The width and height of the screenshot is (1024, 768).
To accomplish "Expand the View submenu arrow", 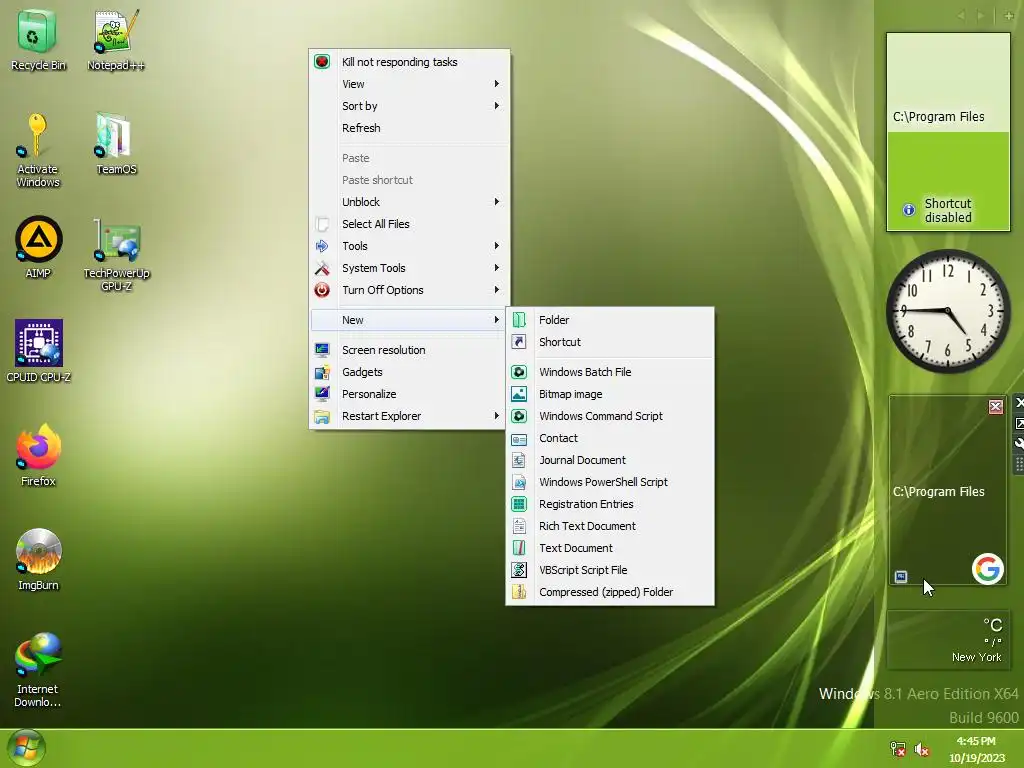I will (497, 84).
